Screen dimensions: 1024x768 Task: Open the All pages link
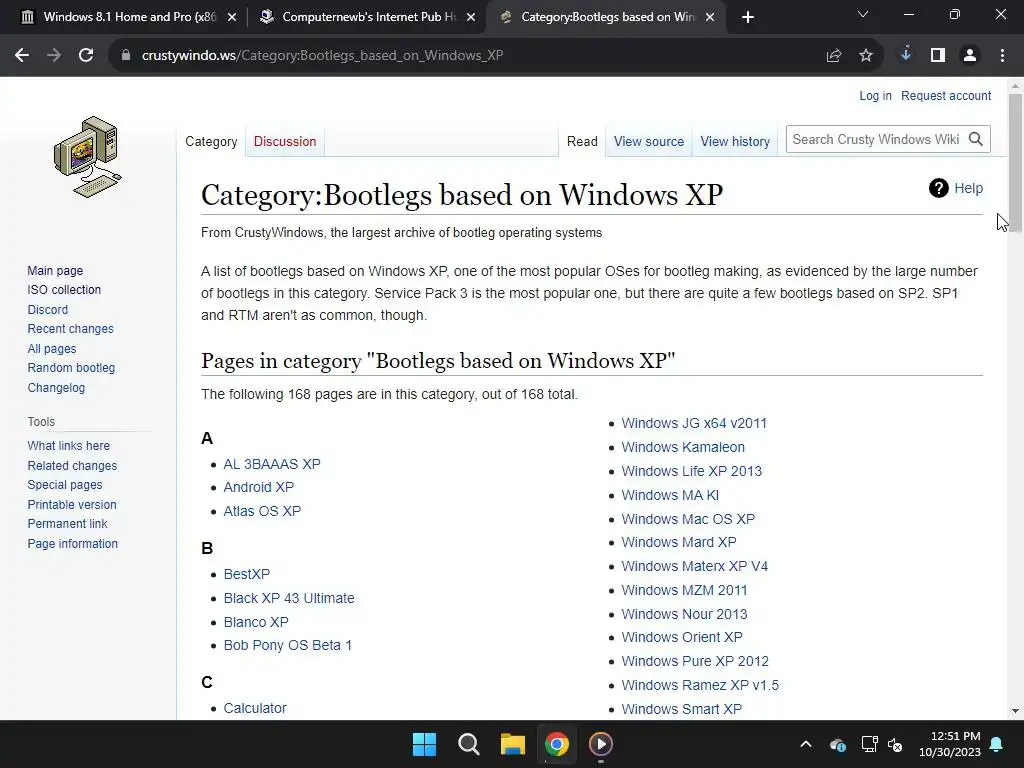point(52,349)
